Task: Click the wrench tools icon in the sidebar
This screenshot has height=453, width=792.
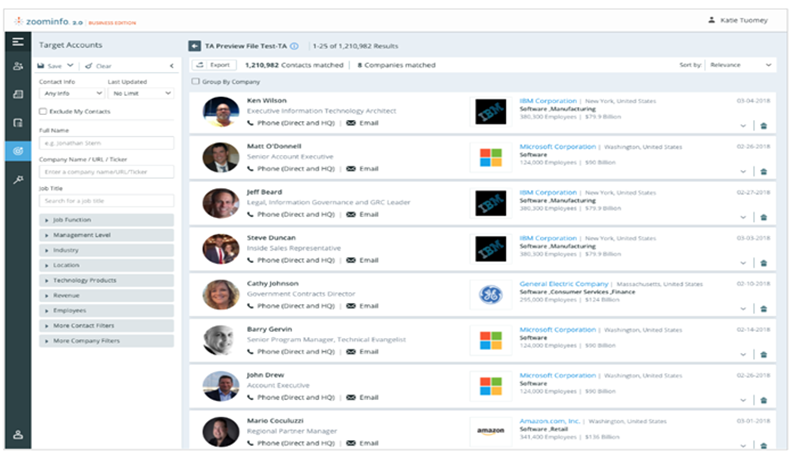Action: click(x=17, y=178)
